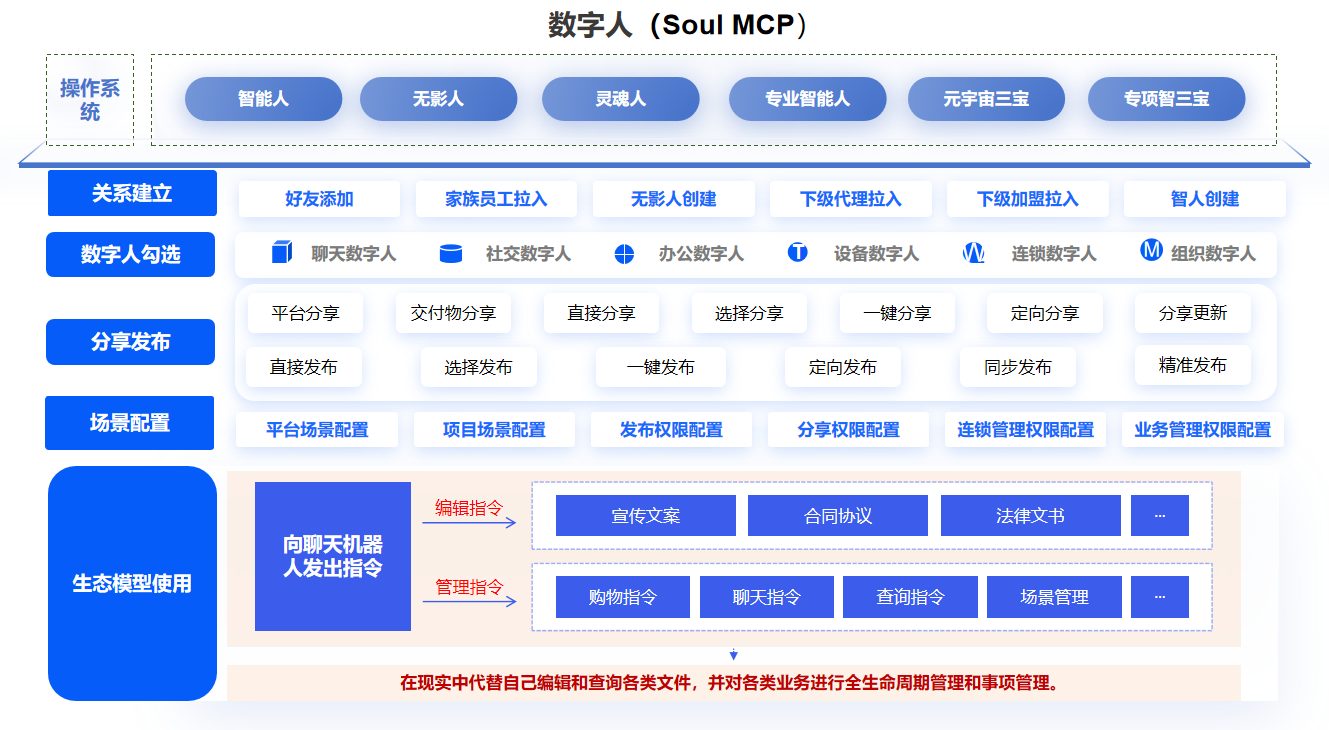Click the cylinder icon beside 社交数字人
Image resolution: width=1329 pixels, height=730 pixels.
coord(451,254)
